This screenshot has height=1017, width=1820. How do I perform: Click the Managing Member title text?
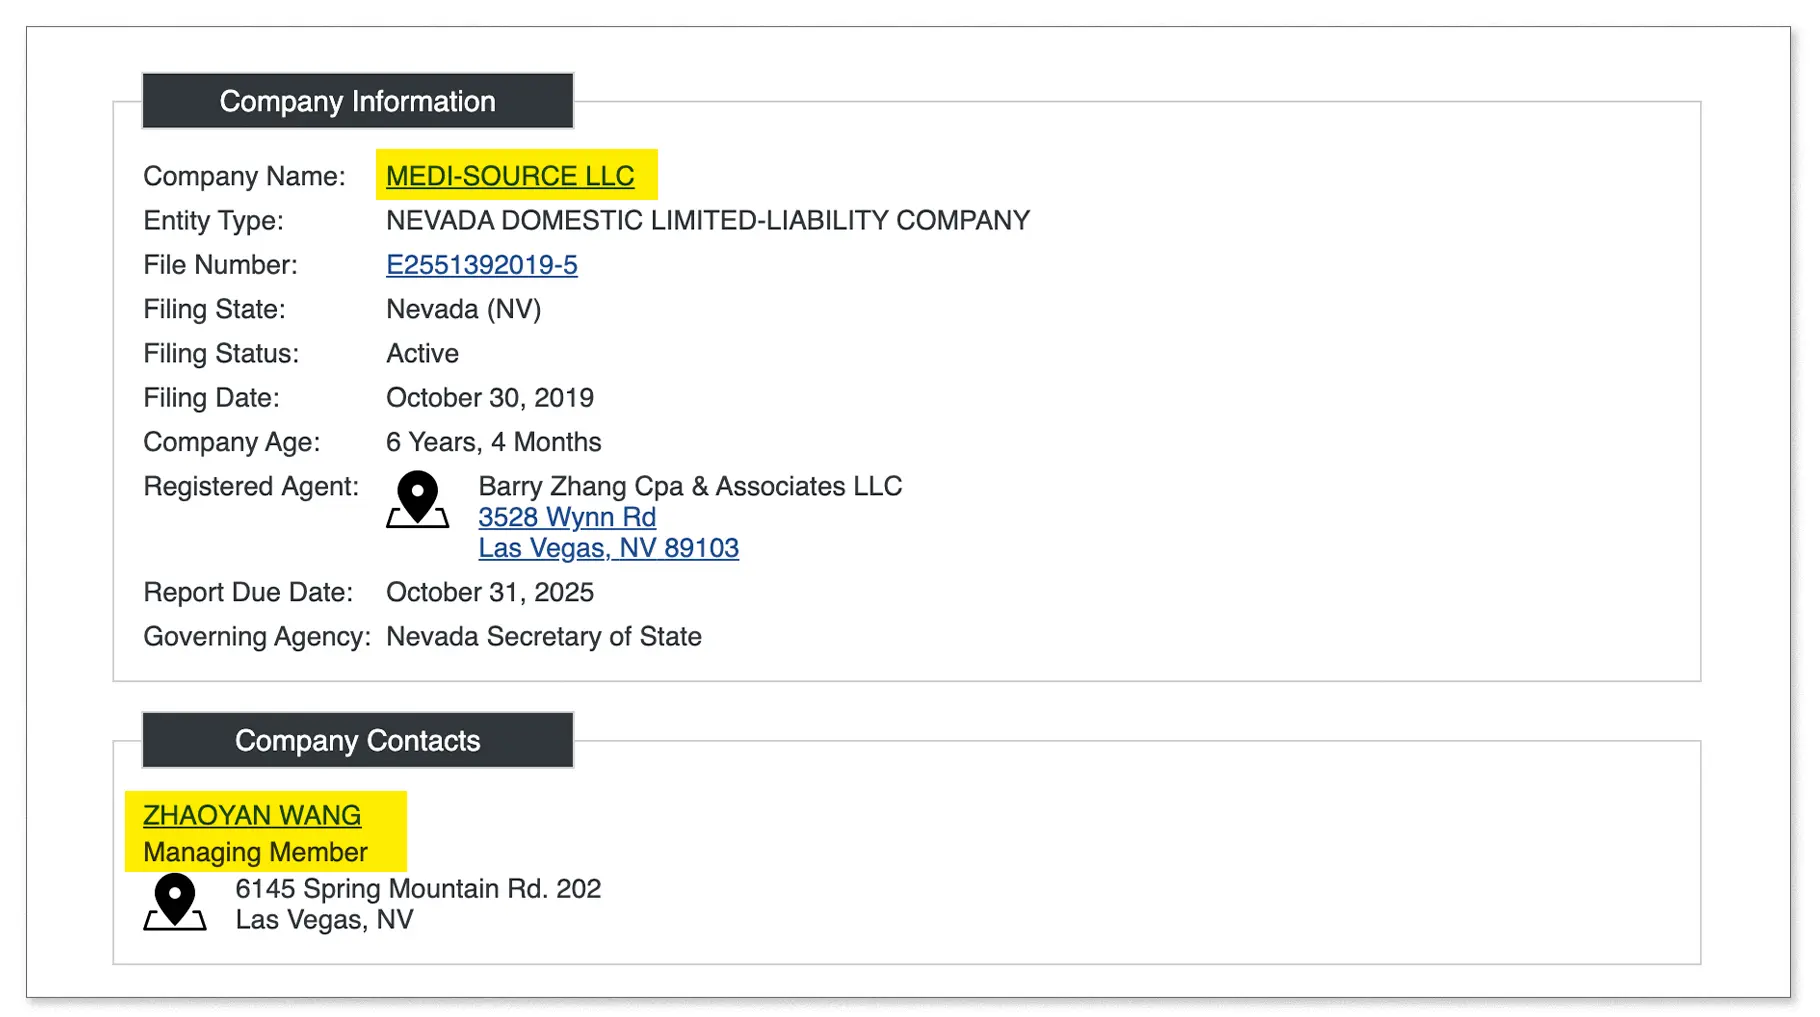click(x=255, y=852)
